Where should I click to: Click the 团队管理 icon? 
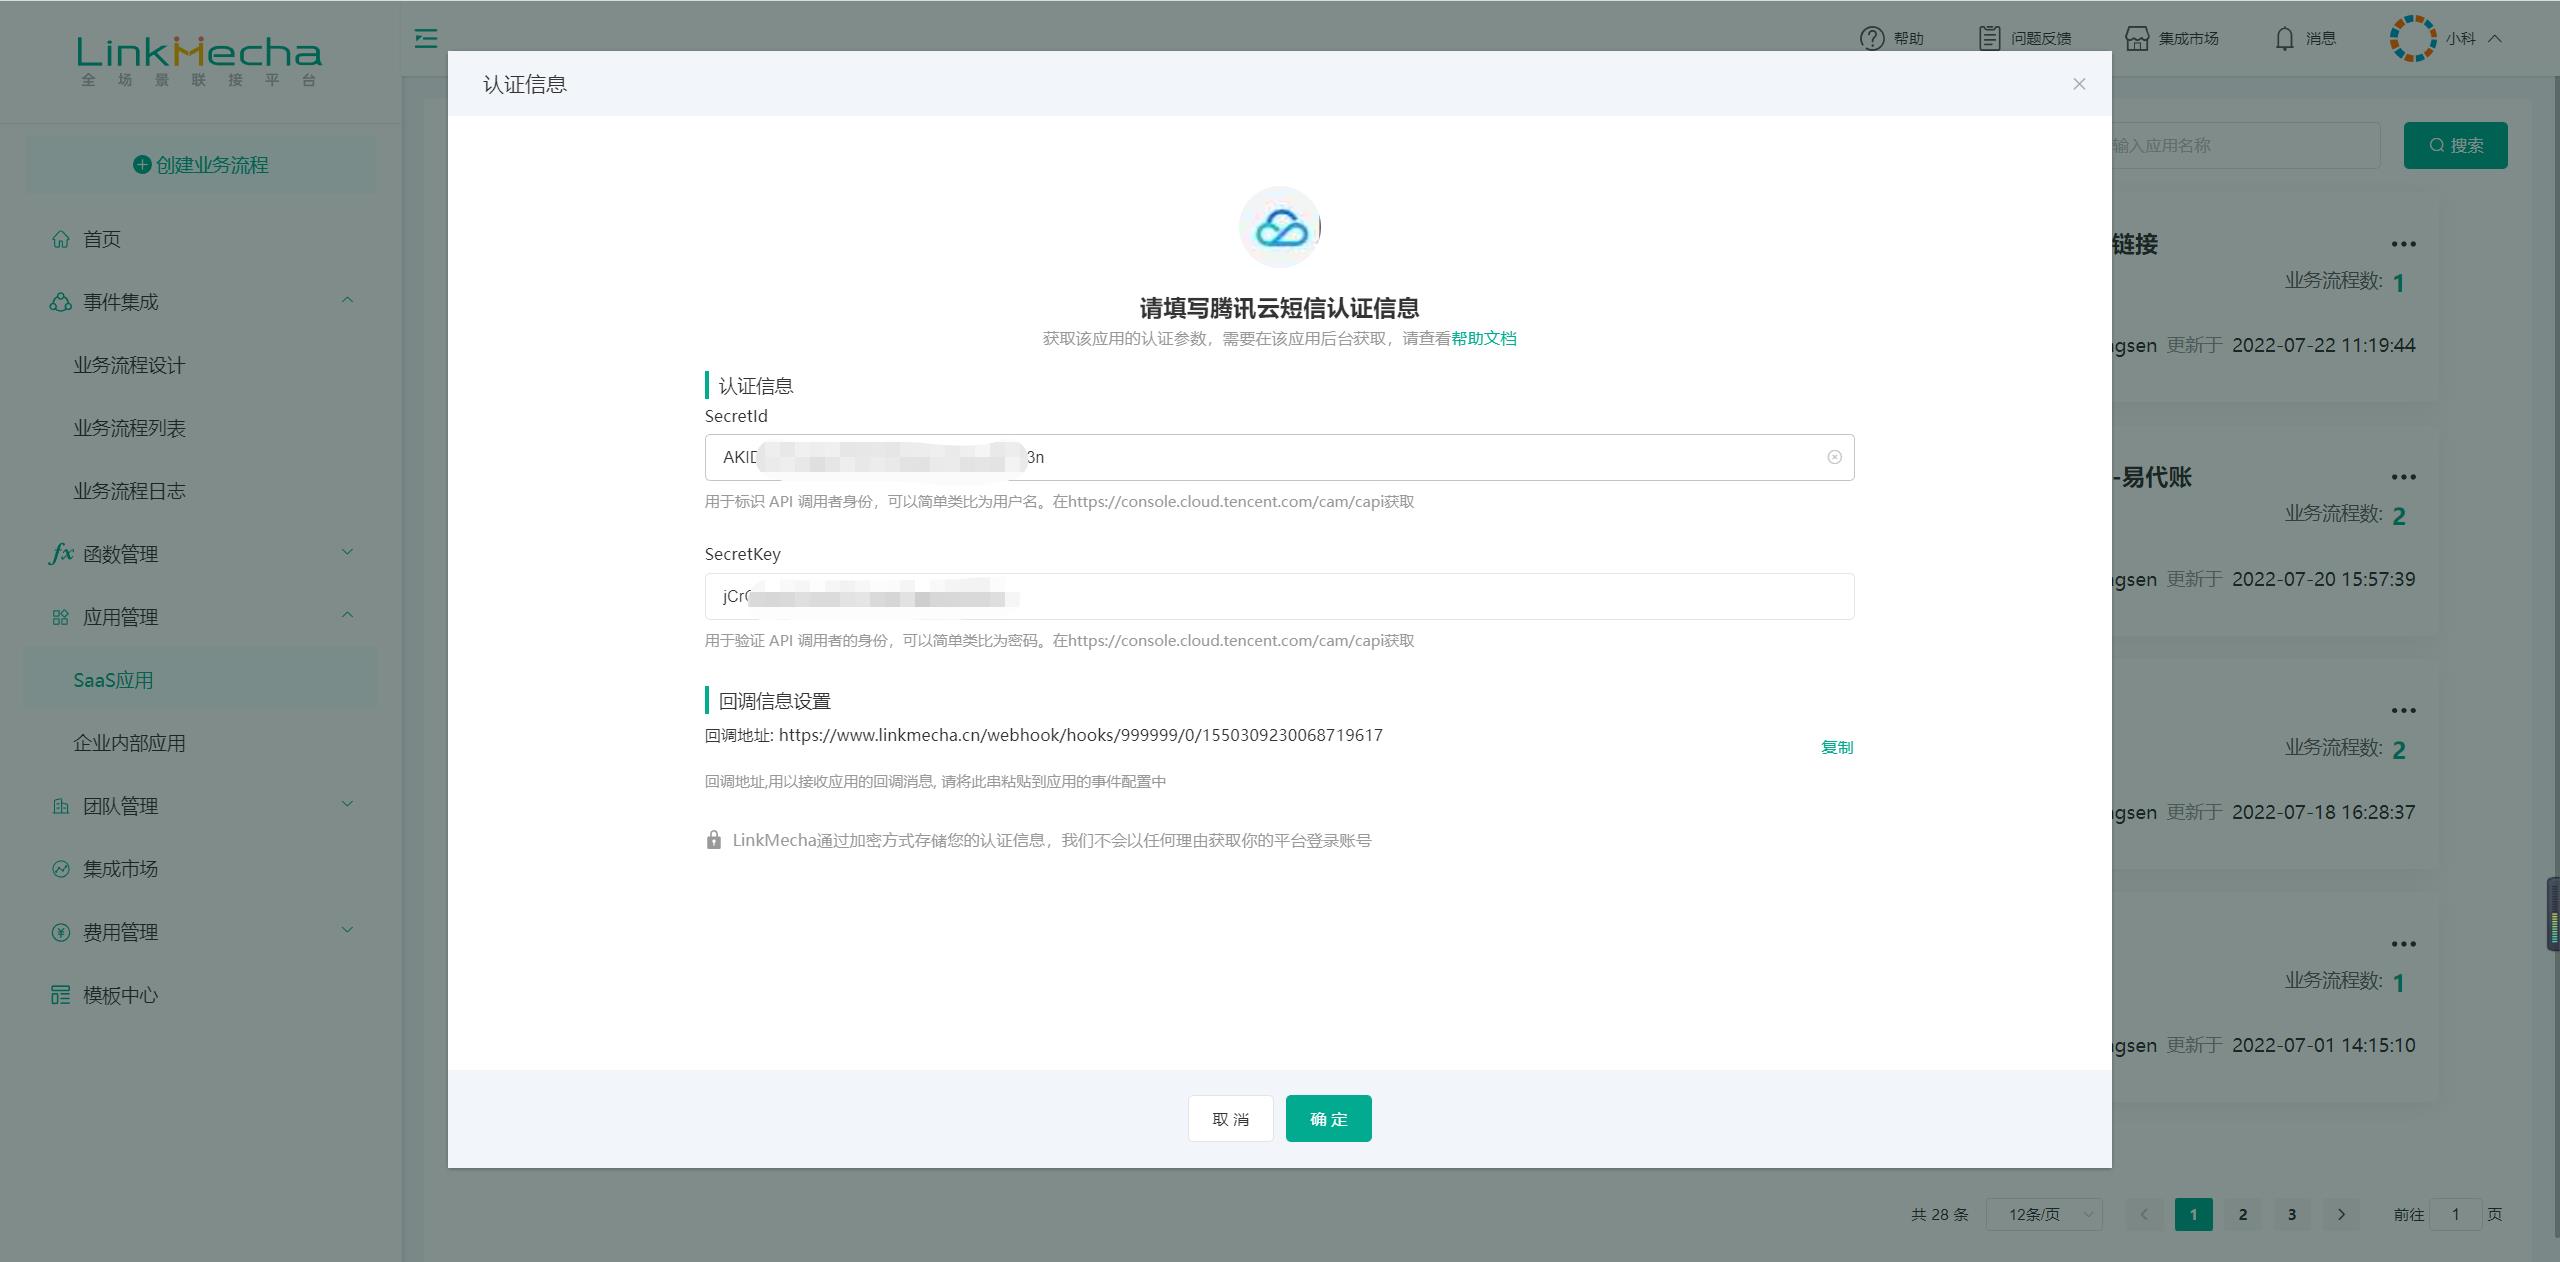(x=61, y=806)
